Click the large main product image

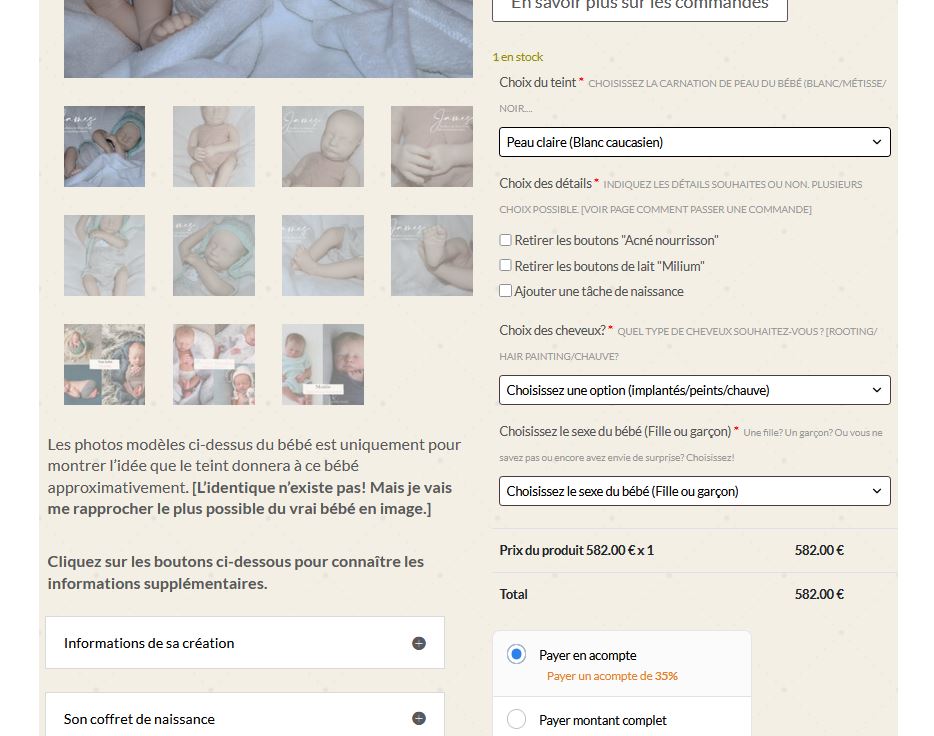coord(268,39)
